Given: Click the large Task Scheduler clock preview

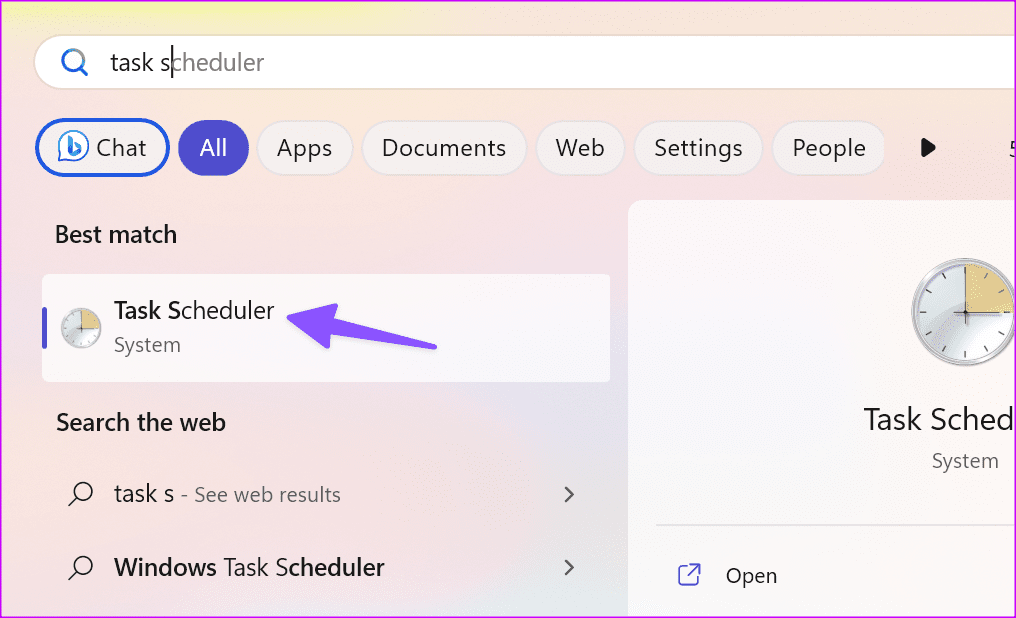Looking at the screenshot, I should click(964, 312).
